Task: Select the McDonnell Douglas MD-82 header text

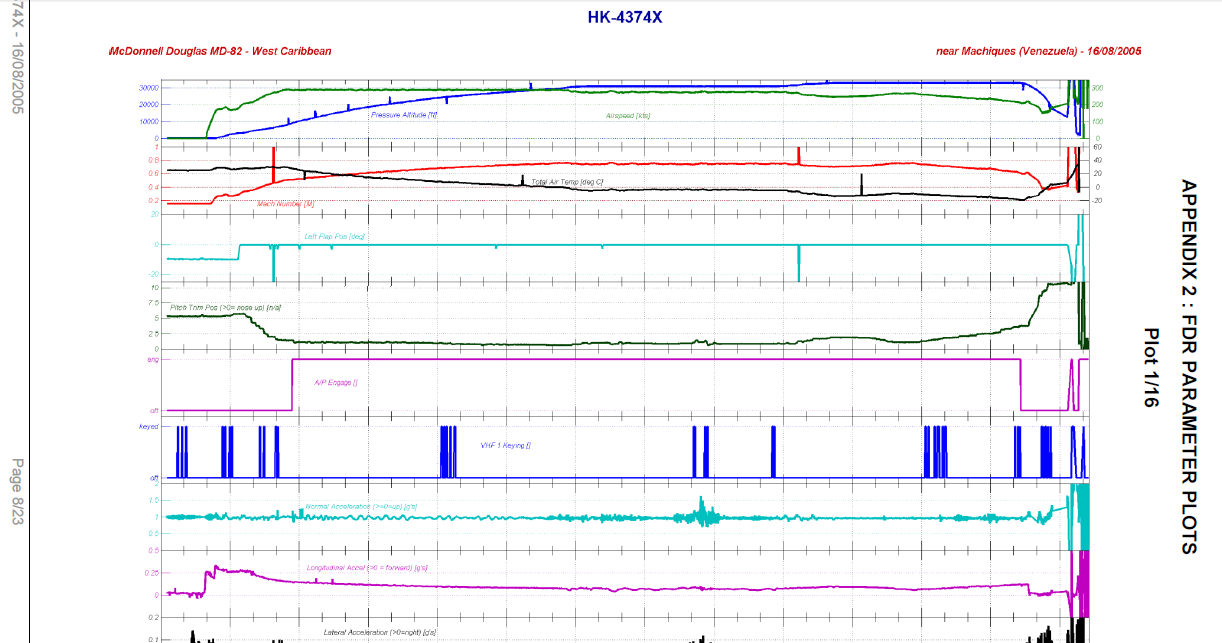Action: tap(220, 51)
